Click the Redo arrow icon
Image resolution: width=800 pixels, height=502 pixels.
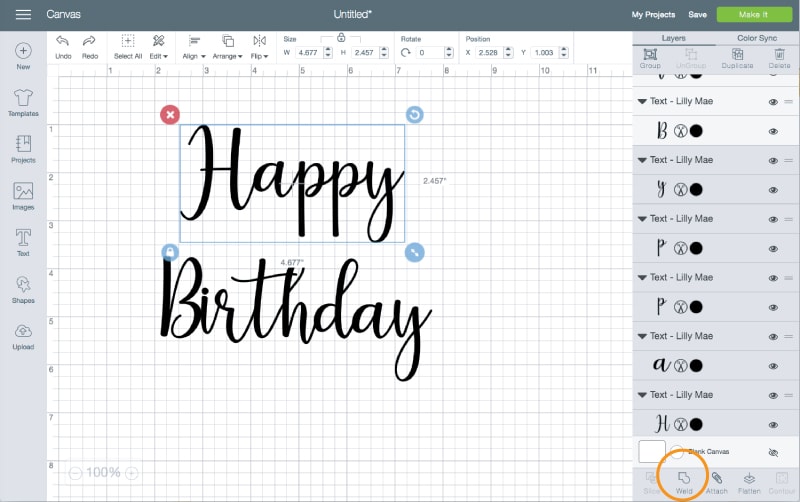coord(90,42)
